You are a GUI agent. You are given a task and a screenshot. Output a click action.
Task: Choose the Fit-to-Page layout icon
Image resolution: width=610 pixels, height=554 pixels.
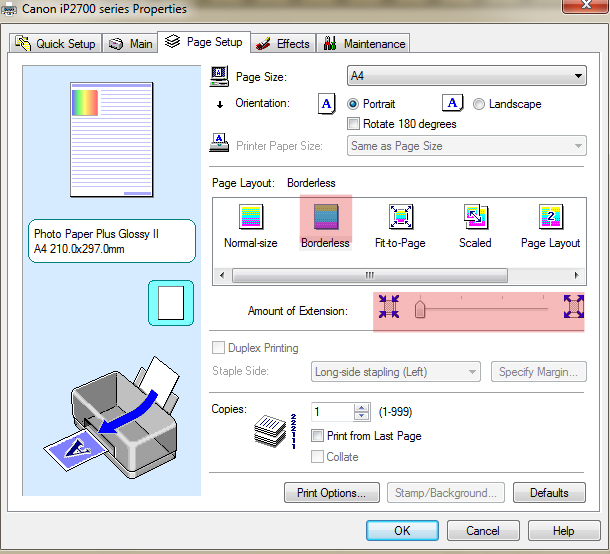point(401,216)
